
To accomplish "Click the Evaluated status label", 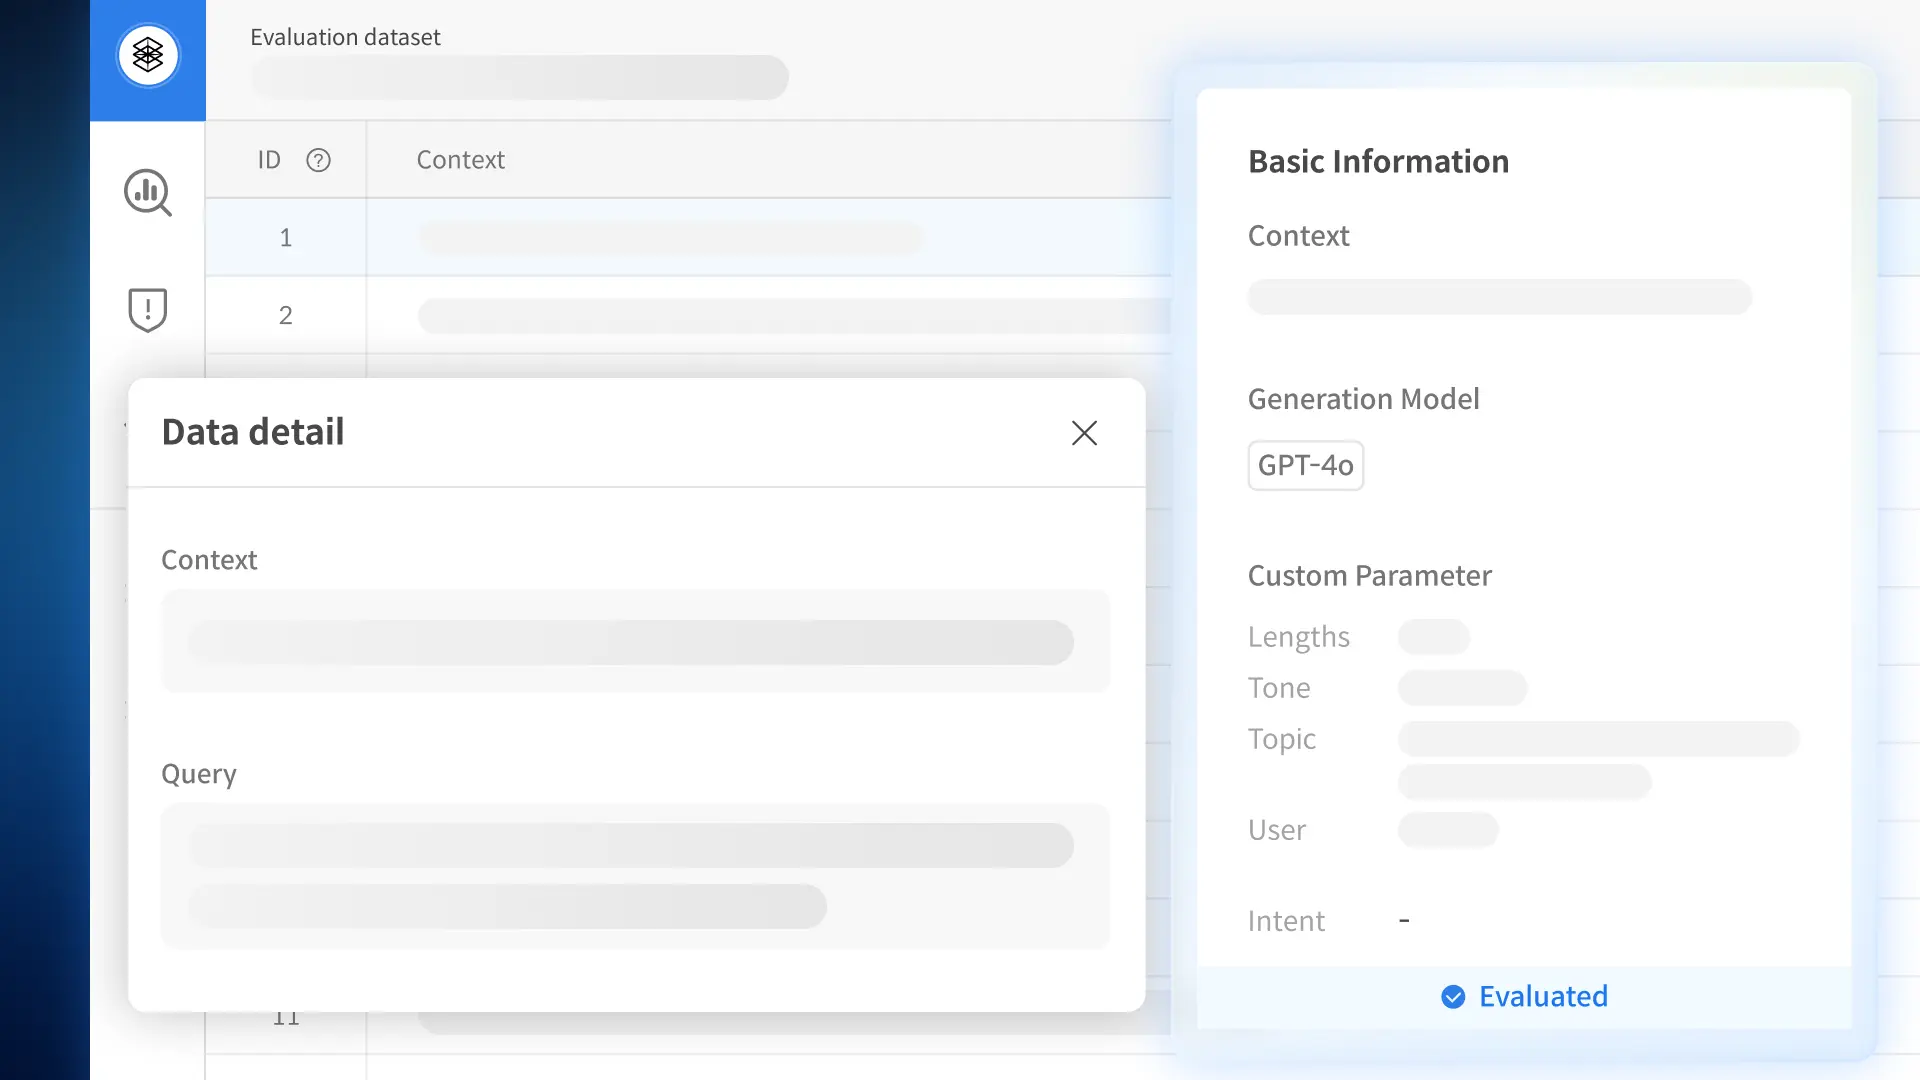I will coord(1543,996).
